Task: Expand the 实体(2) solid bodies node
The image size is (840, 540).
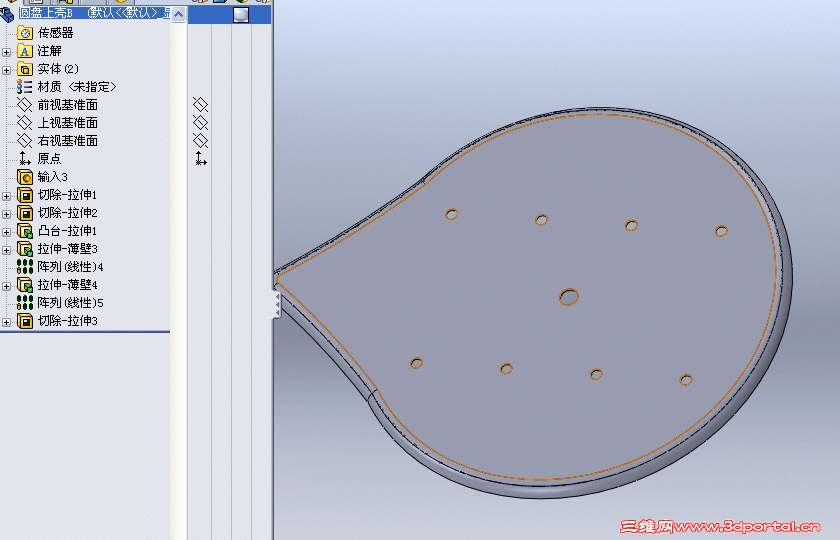Action: (6, 70)
